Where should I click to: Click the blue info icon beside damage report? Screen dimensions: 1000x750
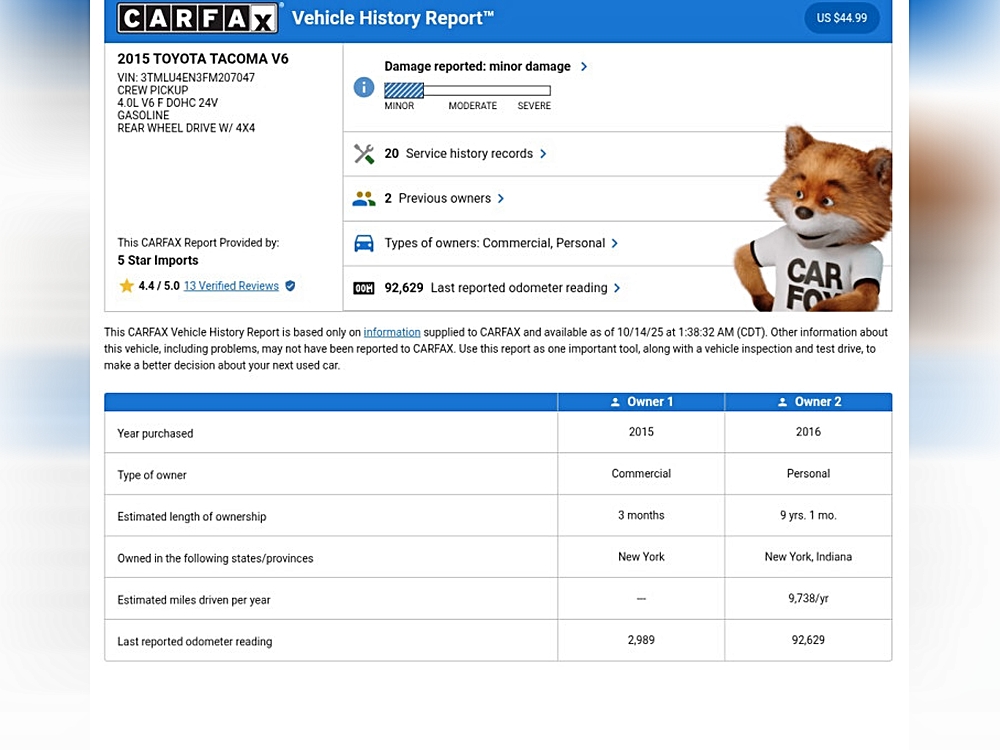(364, 87)
